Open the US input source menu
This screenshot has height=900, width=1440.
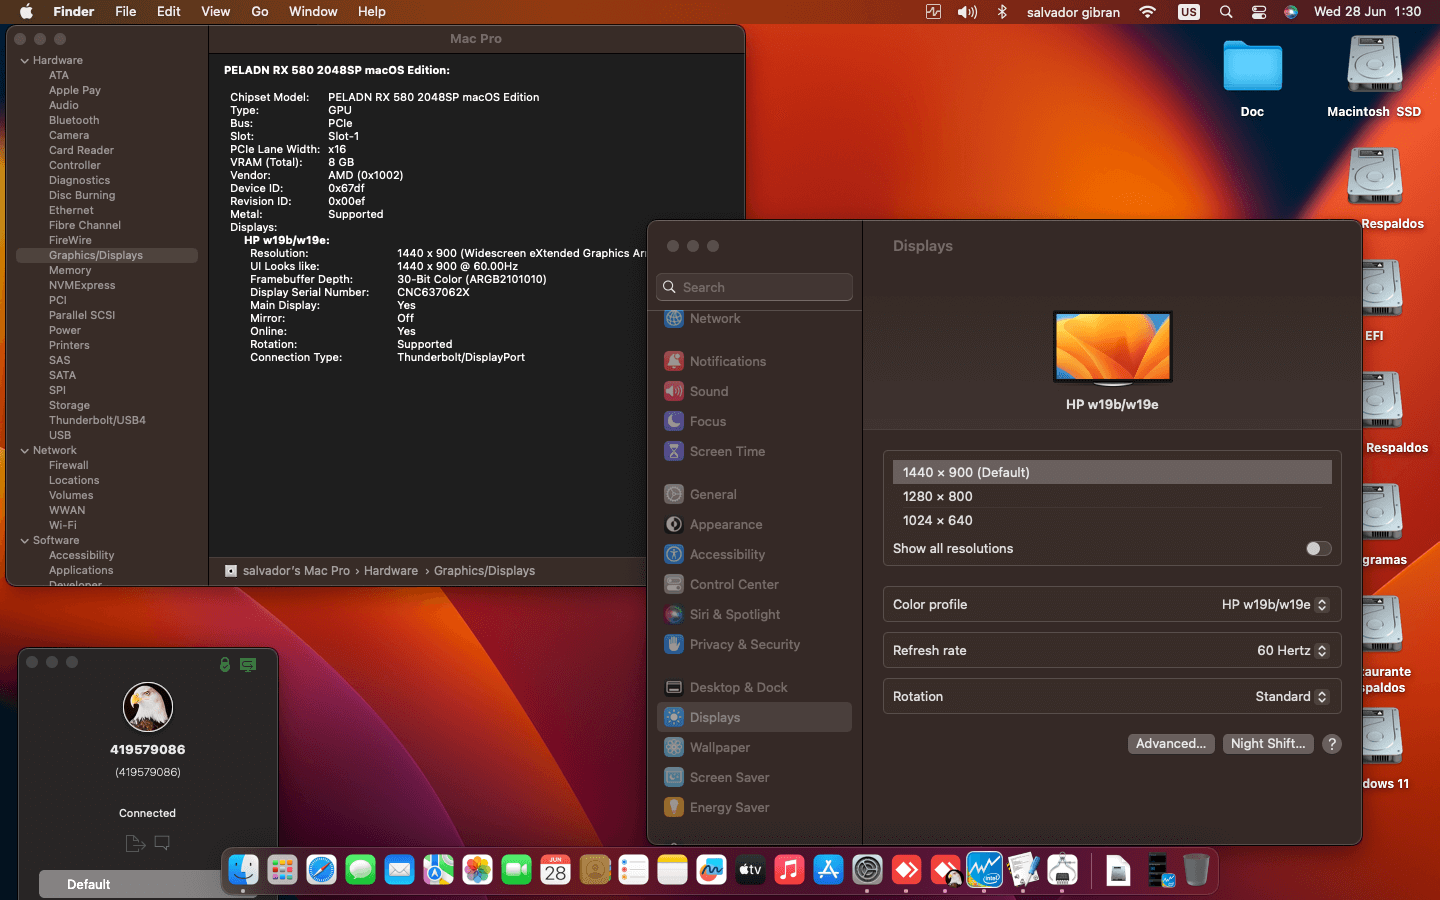[1188, 12]
